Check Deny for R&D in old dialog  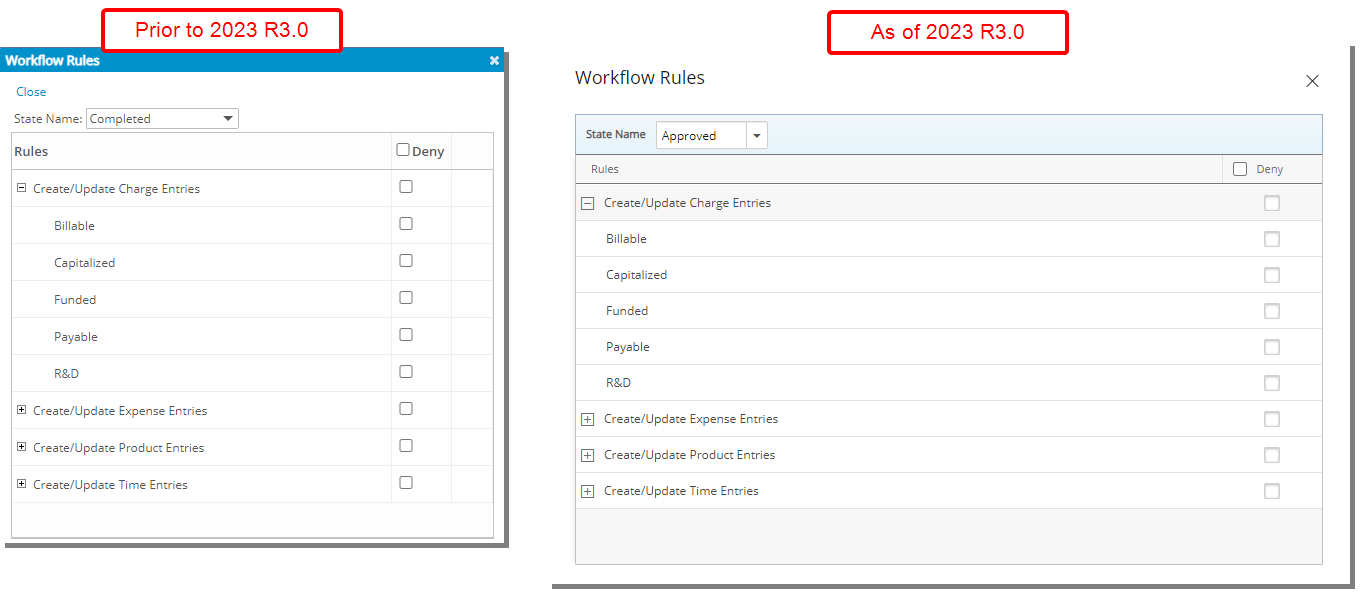[406, 372]
